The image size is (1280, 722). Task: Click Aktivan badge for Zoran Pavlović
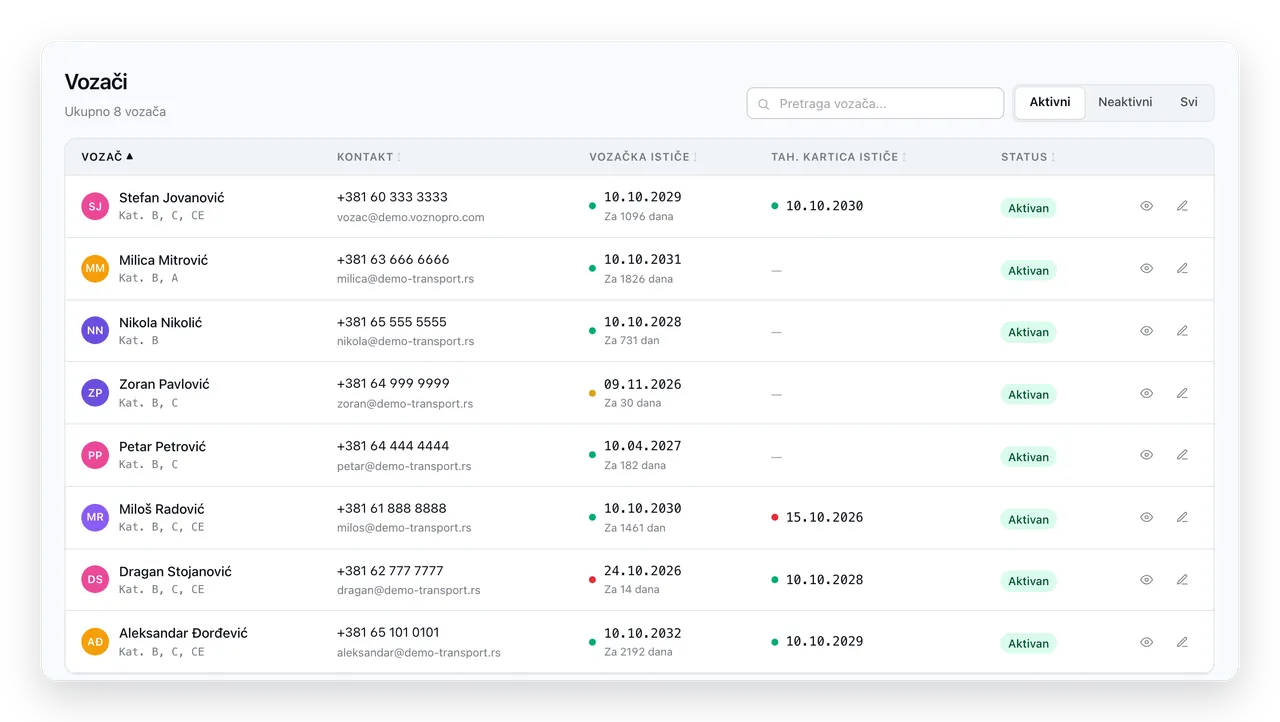1028,395
